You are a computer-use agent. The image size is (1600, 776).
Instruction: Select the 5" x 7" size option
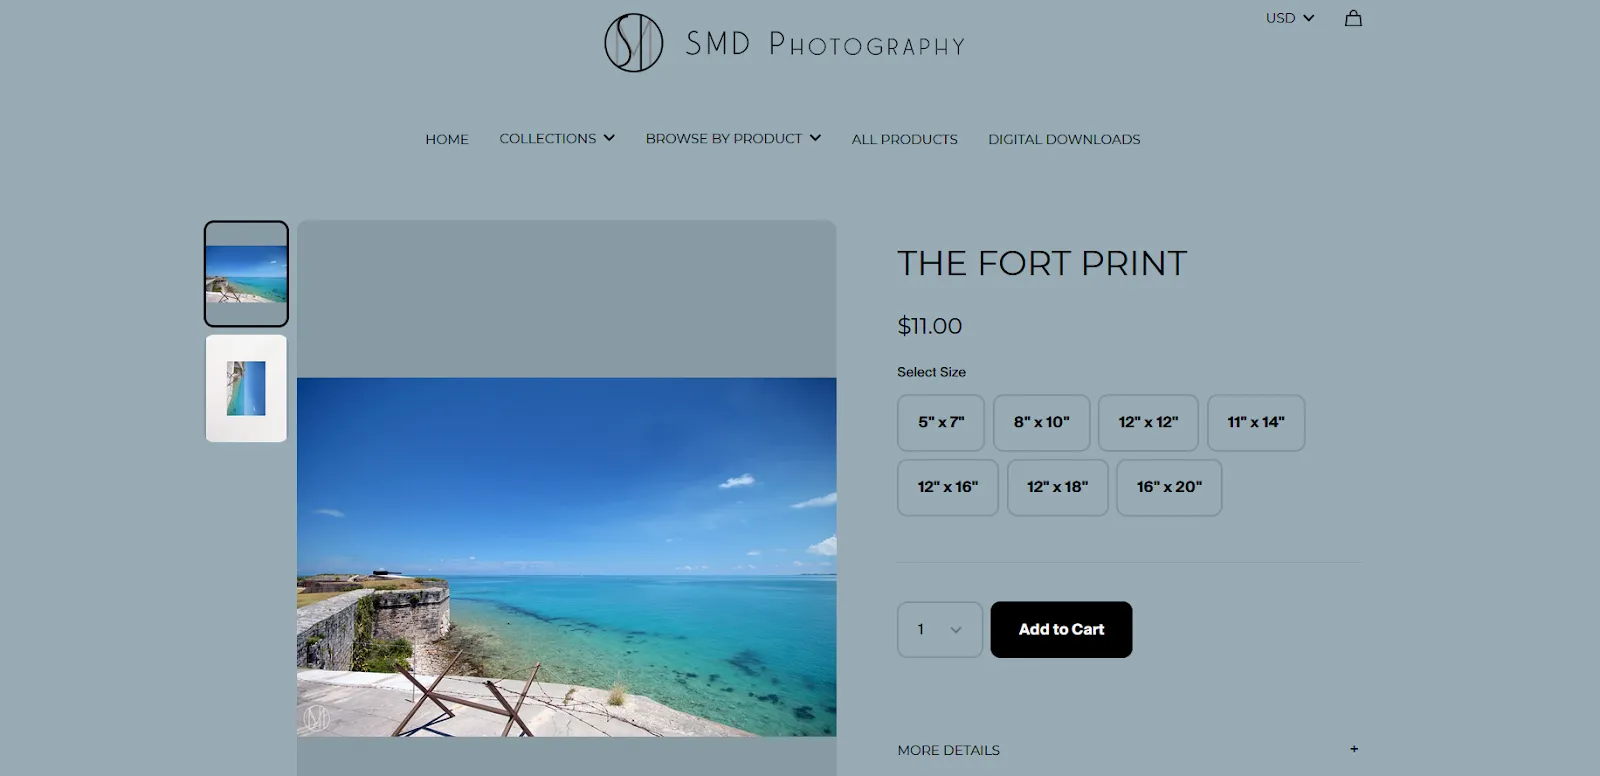pos(941,422)
